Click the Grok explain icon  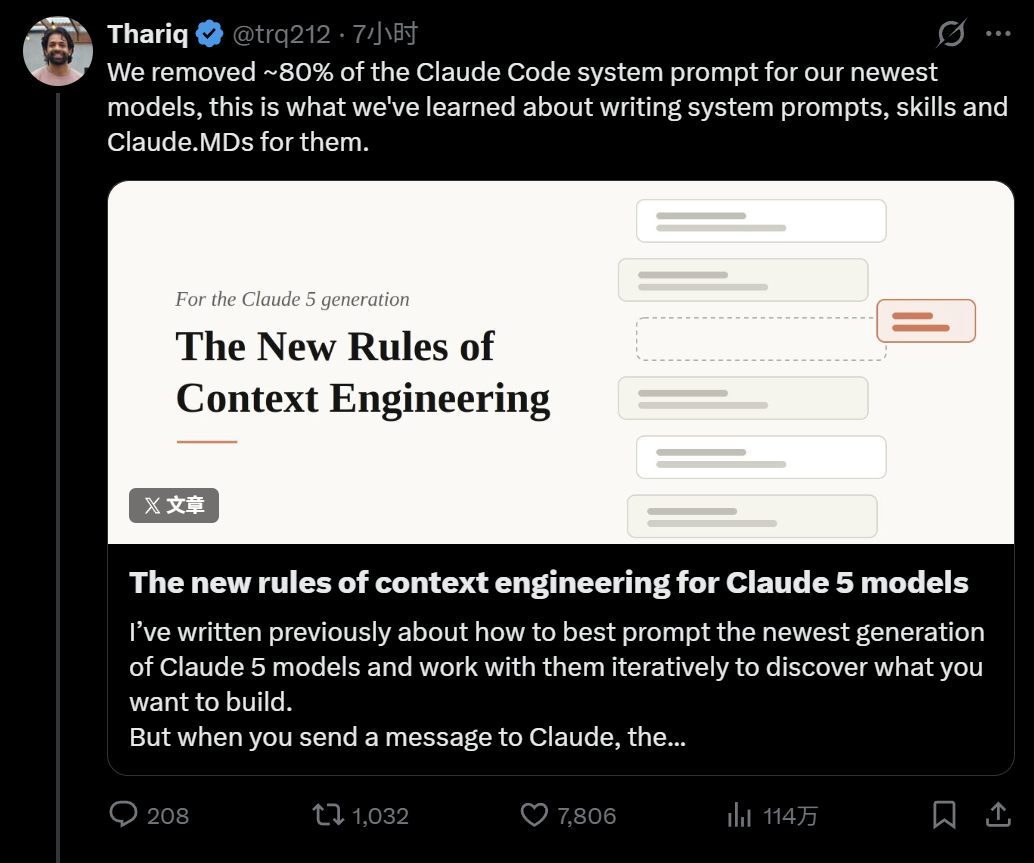(951, 33)
